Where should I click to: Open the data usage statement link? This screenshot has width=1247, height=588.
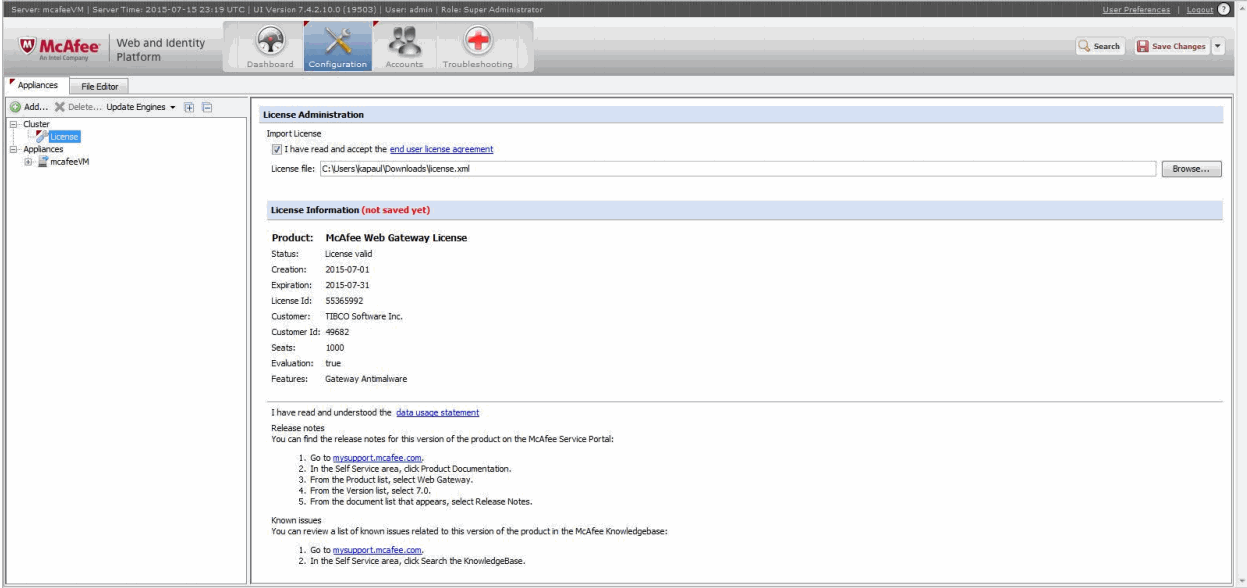click(437, 412)
